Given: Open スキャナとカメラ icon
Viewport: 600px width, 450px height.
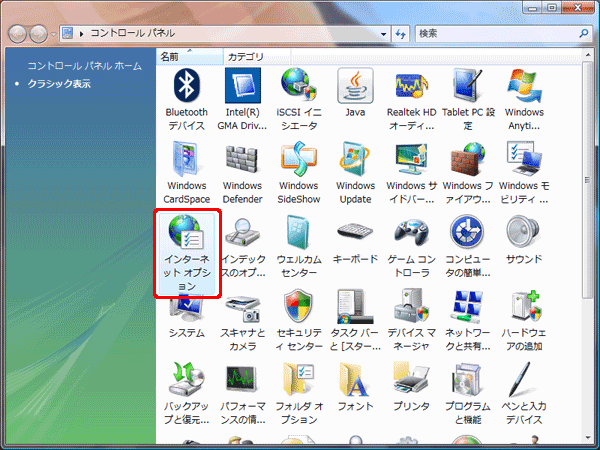Looking at the screenshot, I should pos(243,323).
